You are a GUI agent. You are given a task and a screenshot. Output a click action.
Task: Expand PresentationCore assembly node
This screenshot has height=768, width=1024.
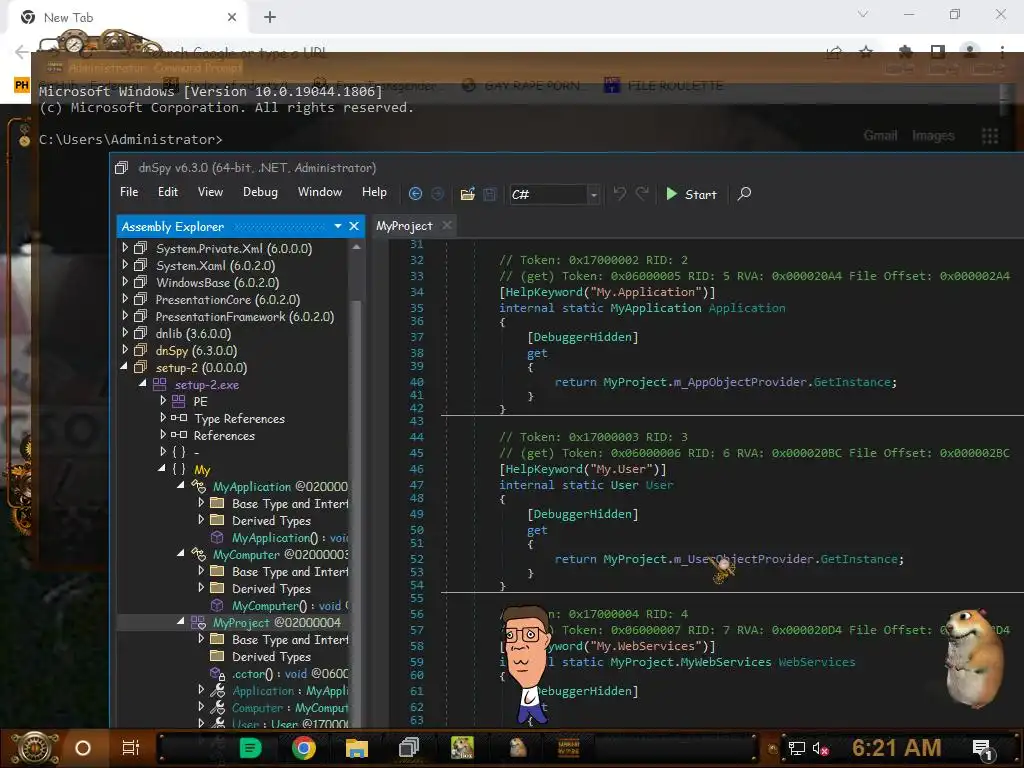[125, 298]
